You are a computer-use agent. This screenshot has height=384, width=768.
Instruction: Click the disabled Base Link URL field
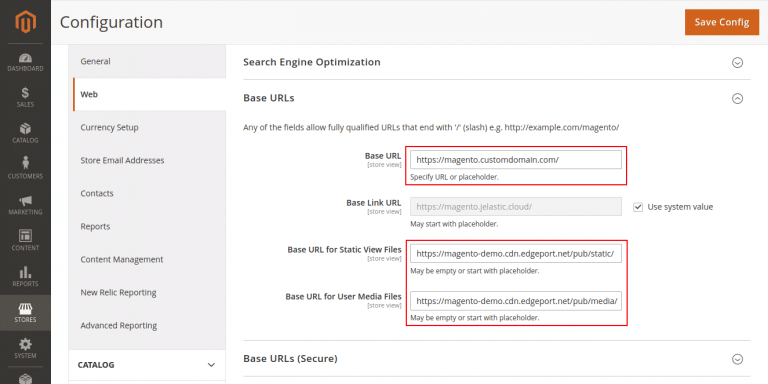(x=516, y=207)
